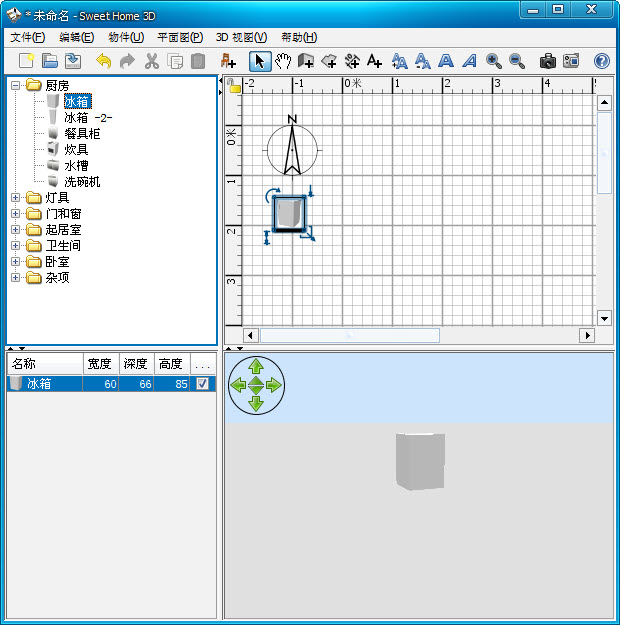The height and width of the screenshot is (625, 620).
Task: Click the plan's horizontal scrollbar thumb
Action: [350, 335]
